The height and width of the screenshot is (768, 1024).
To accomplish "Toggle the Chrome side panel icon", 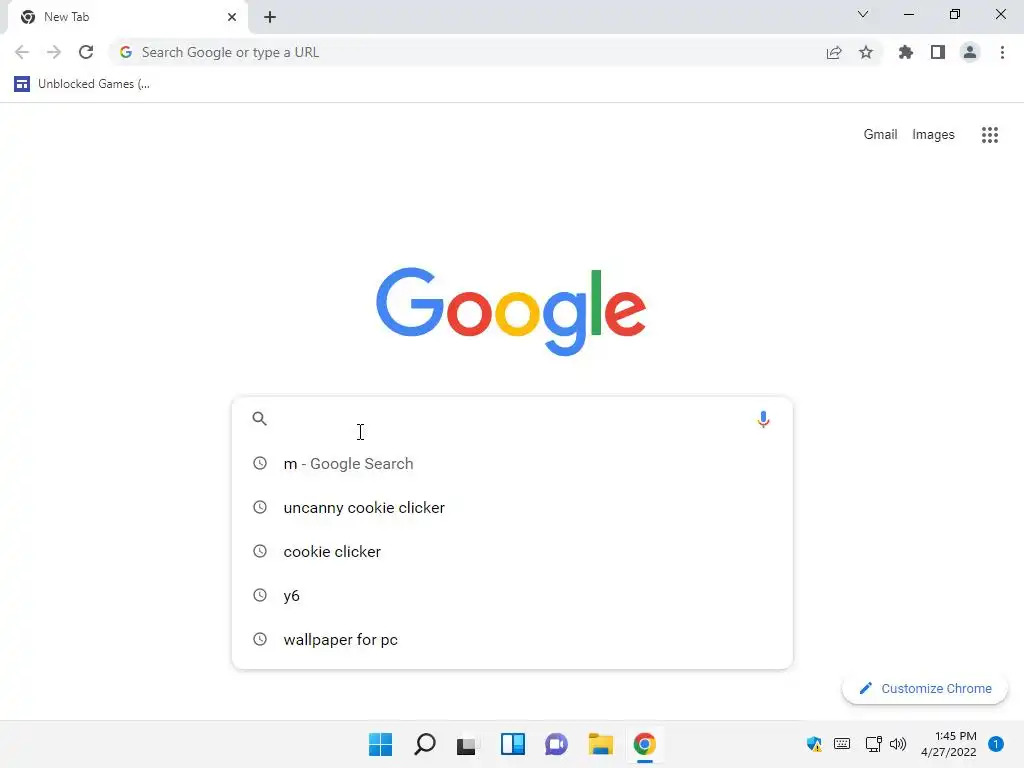I will 938,52.
